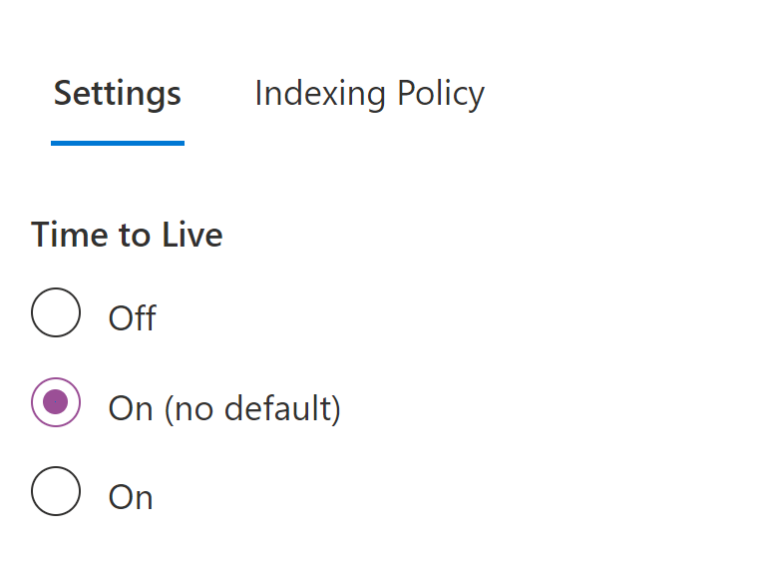Screen dimensions: 768x564
Task: Select the Indexing Policy tab label
Action: coord(369,93)
